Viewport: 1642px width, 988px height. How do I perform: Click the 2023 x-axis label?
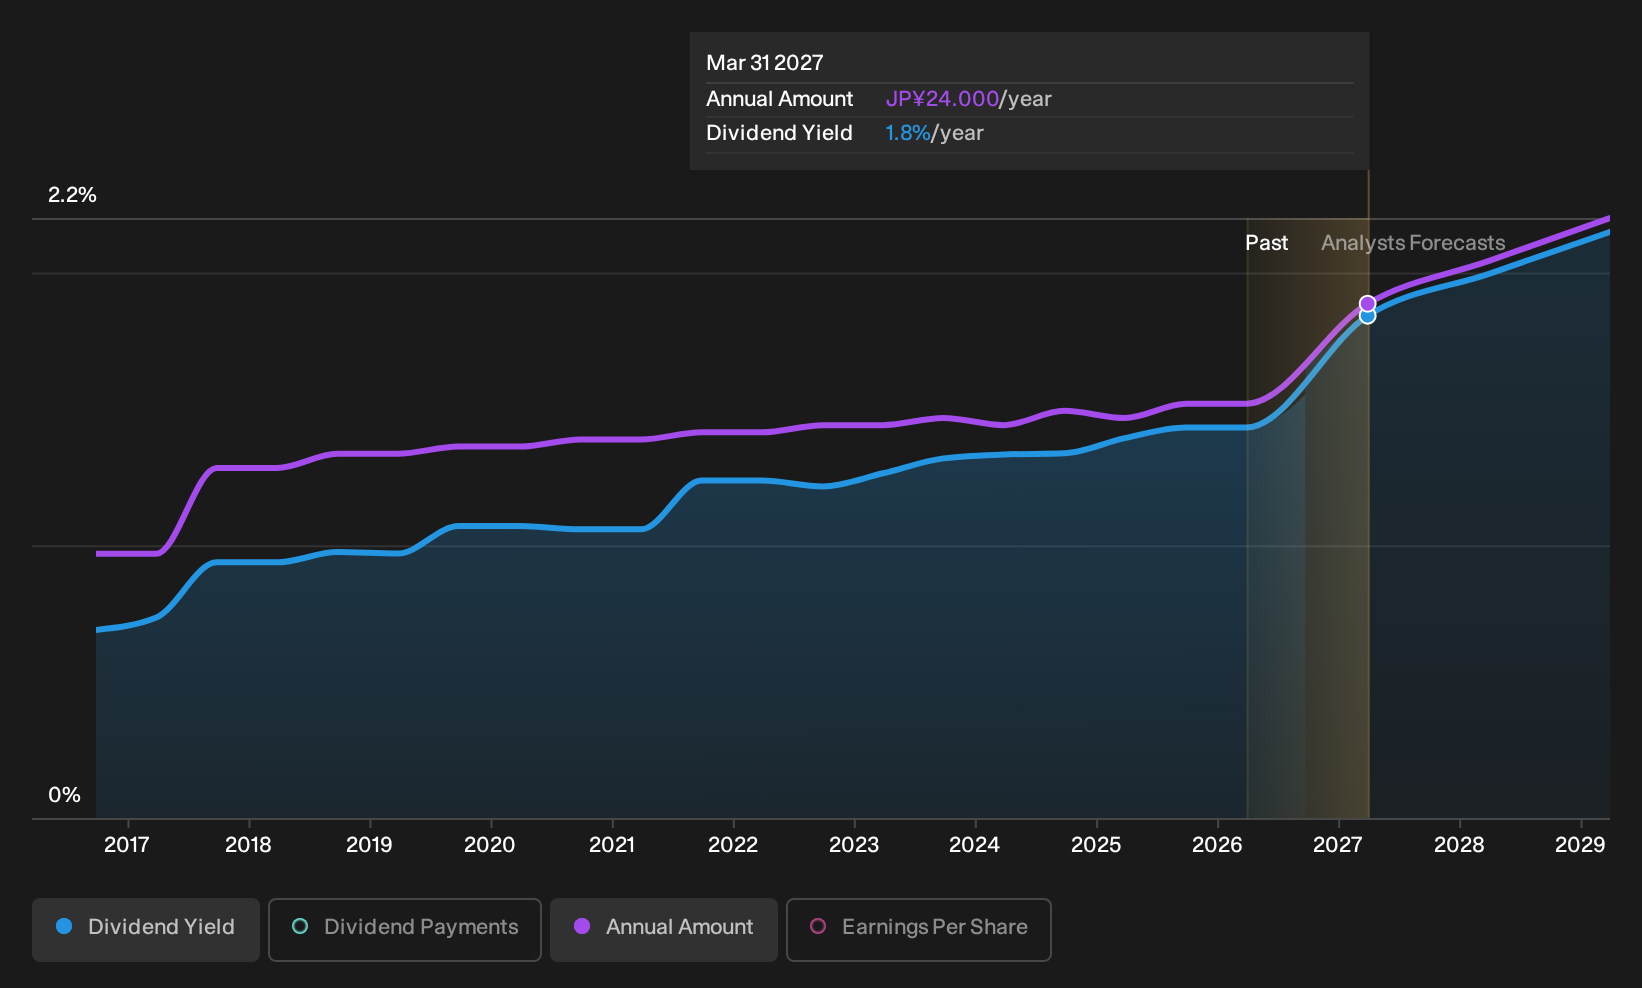854,845
